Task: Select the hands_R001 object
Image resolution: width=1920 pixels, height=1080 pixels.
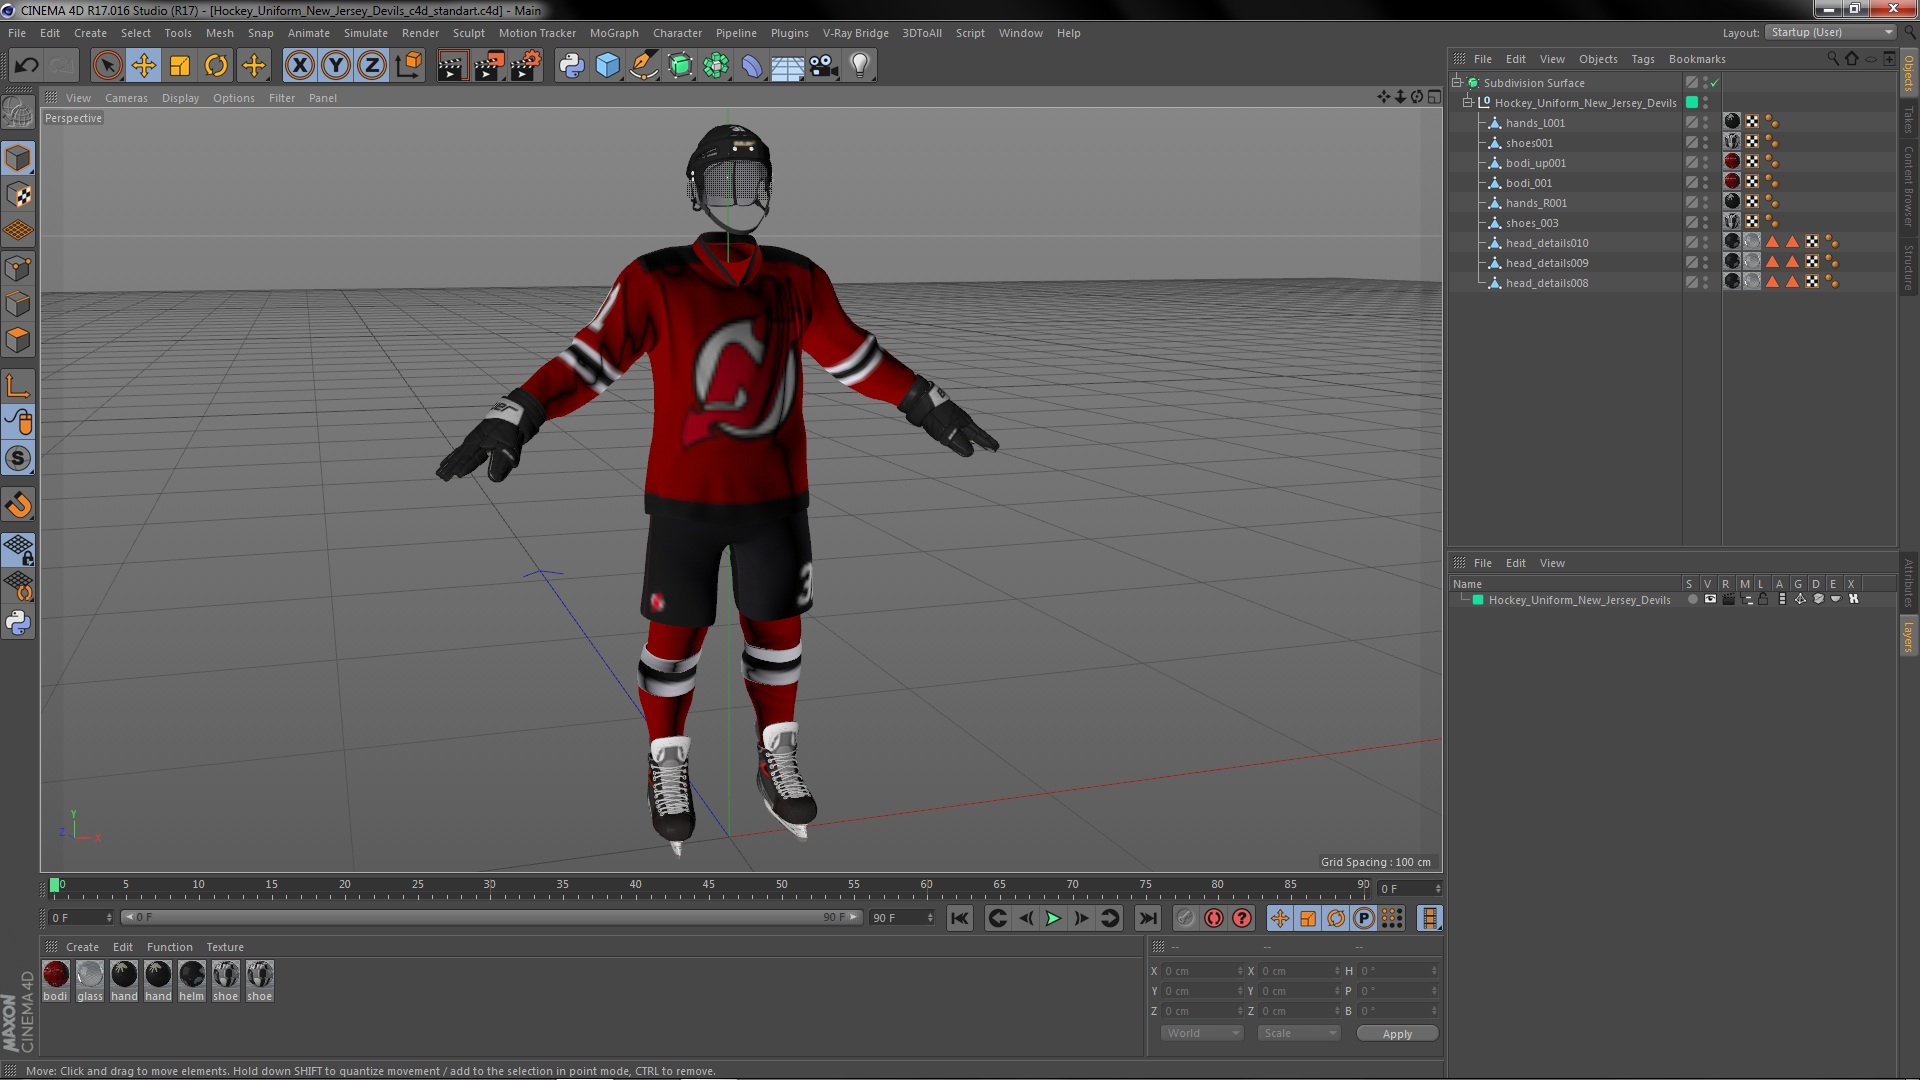Action: (1536, 203)
